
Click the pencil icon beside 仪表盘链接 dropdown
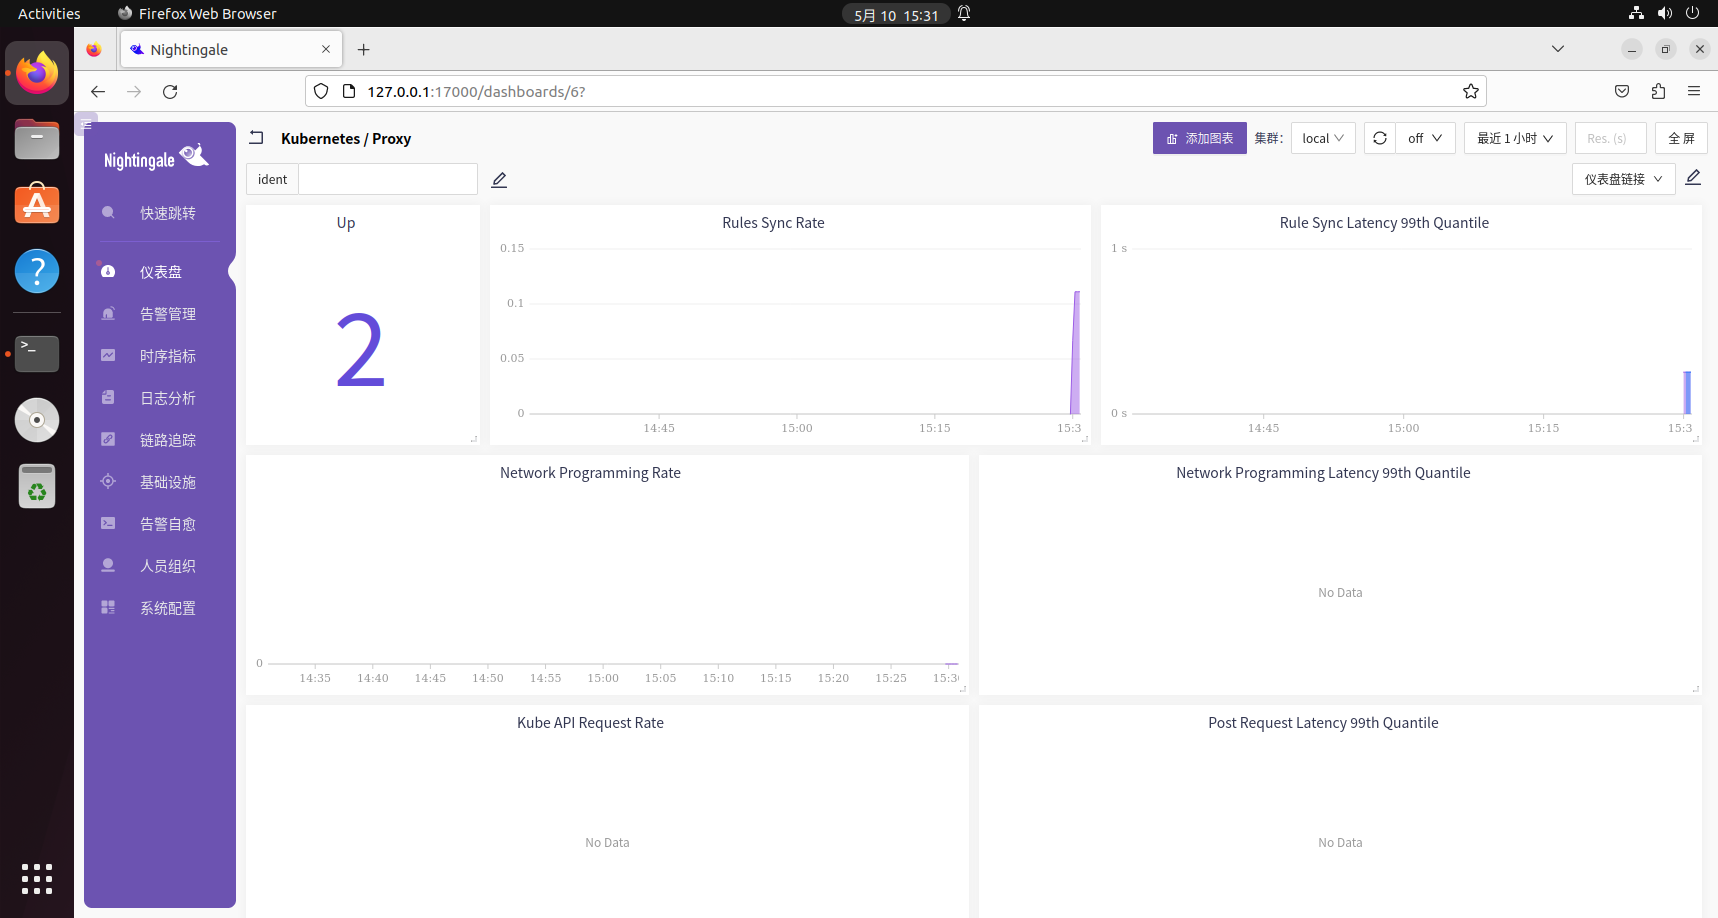pyautogui.click(x=1693, y=177)
